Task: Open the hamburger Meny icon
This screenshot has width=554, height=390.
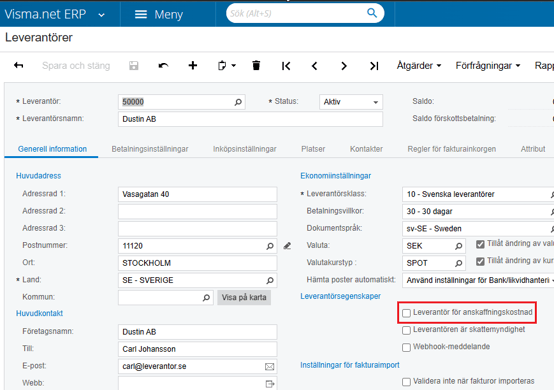Action: click(141, 14)
